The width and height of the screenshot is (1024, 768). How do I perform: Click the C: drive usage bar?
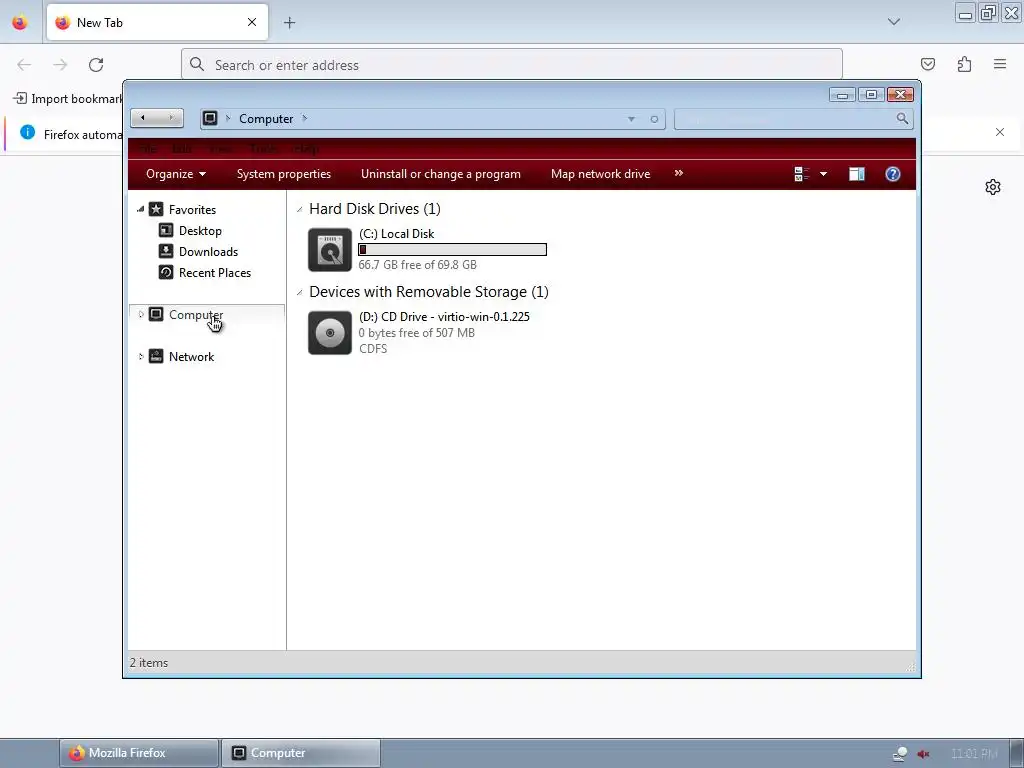point(453,249)
